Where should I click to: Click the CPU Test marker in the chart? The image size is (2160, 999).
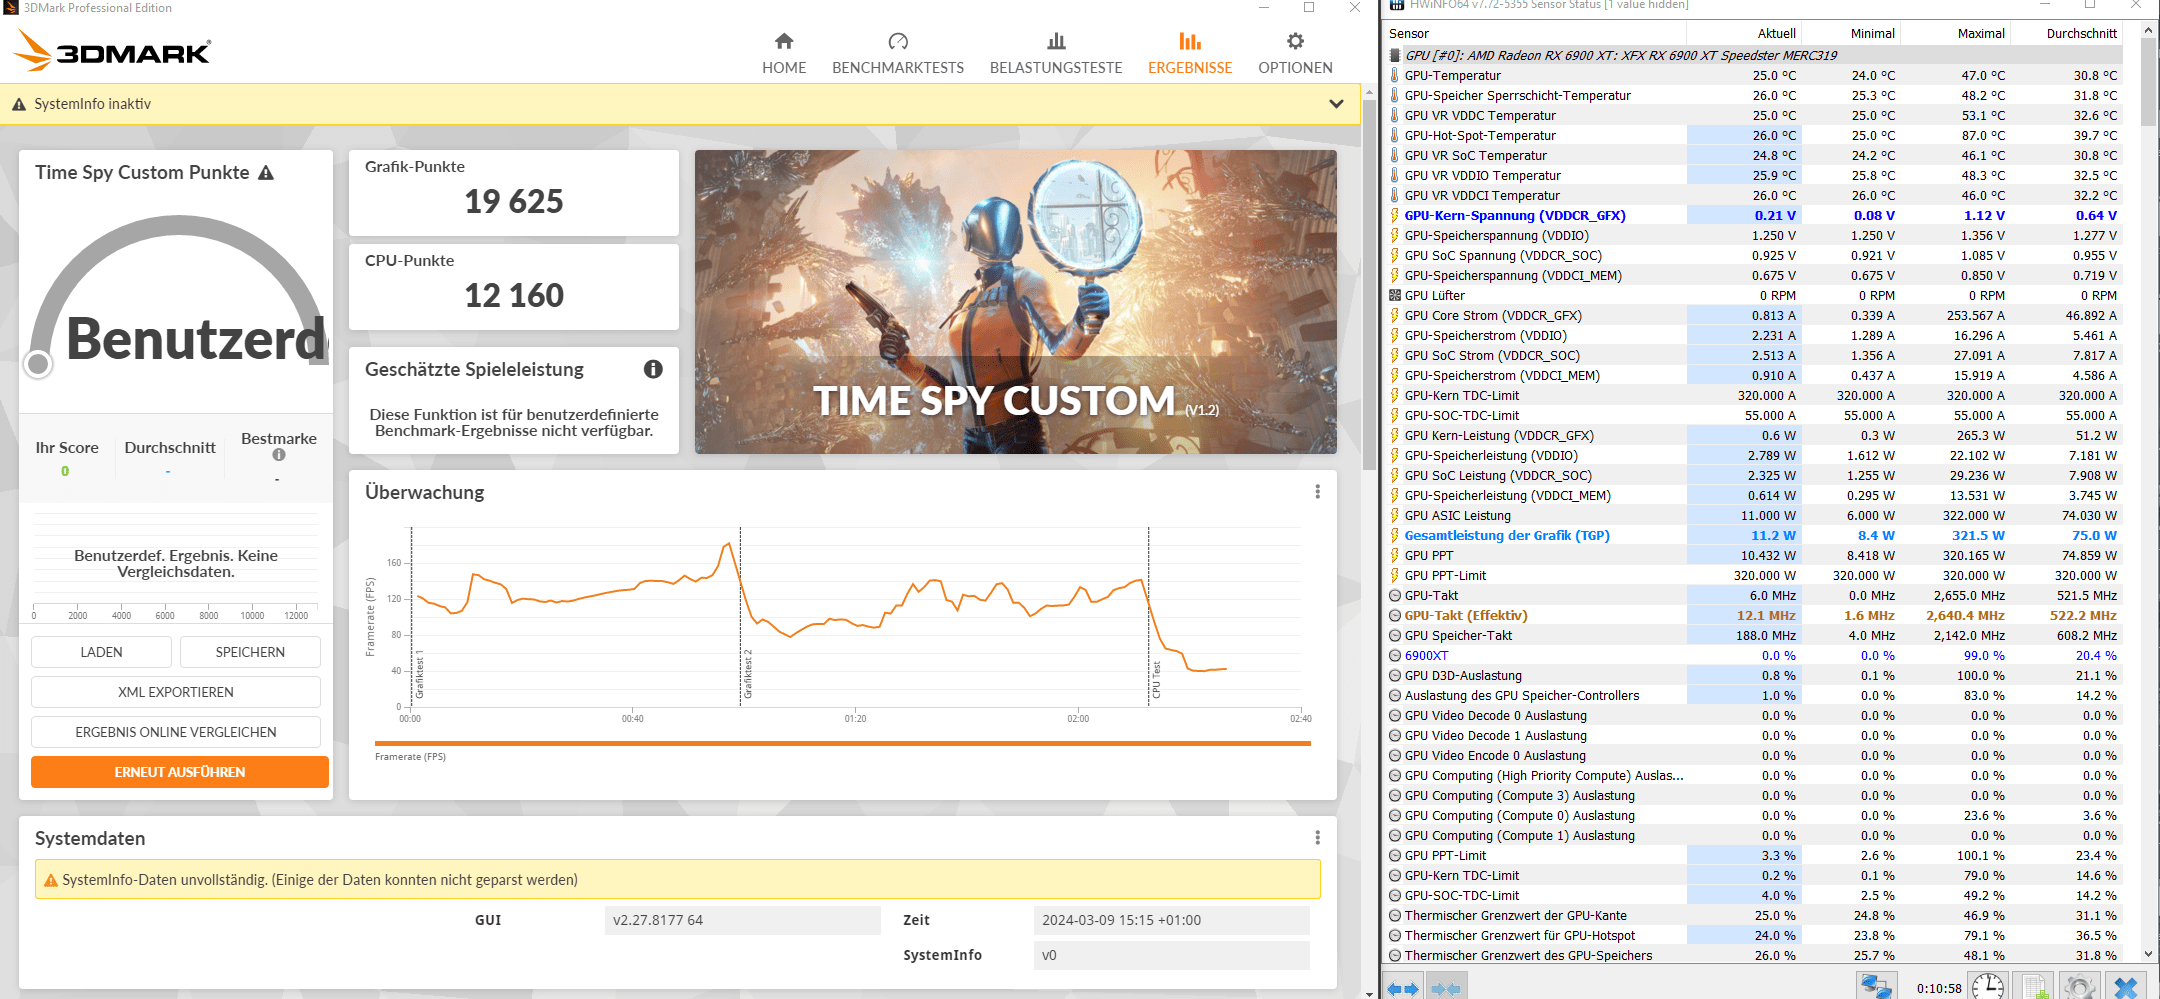(1156, 679)
